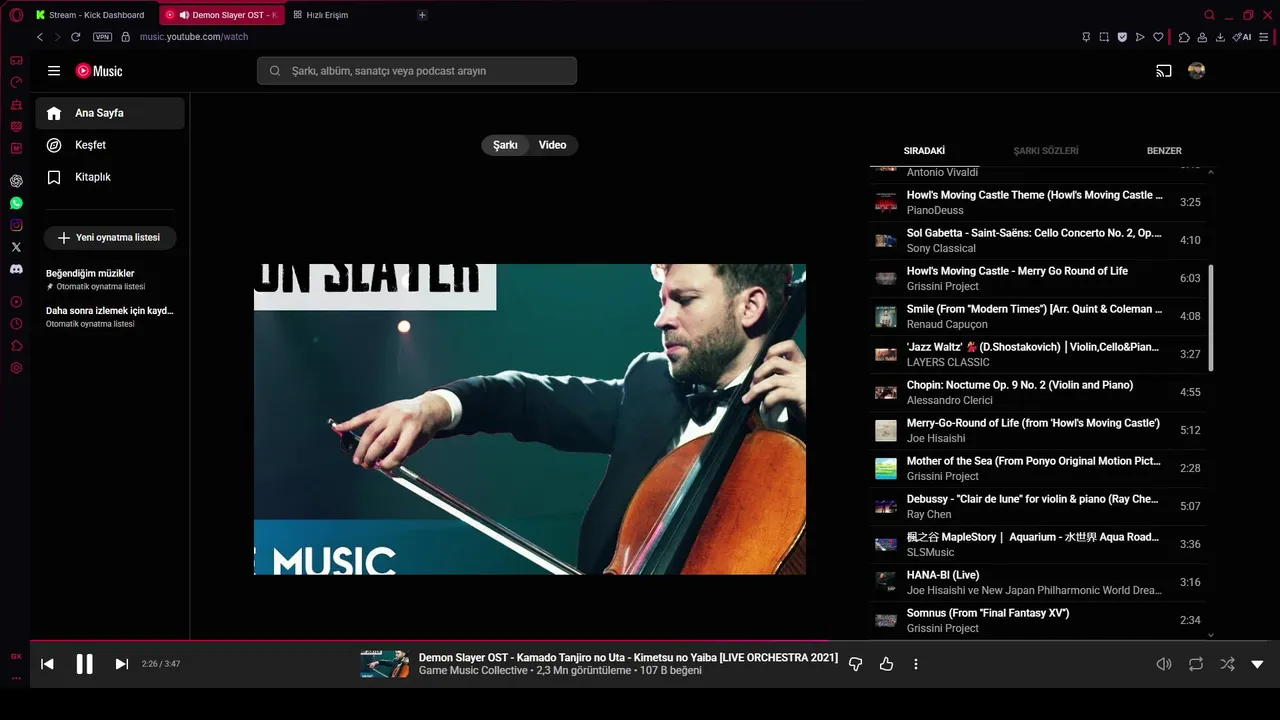Screen dimensions: 1280x720
Task: Click the video player image
Action: 530,419
